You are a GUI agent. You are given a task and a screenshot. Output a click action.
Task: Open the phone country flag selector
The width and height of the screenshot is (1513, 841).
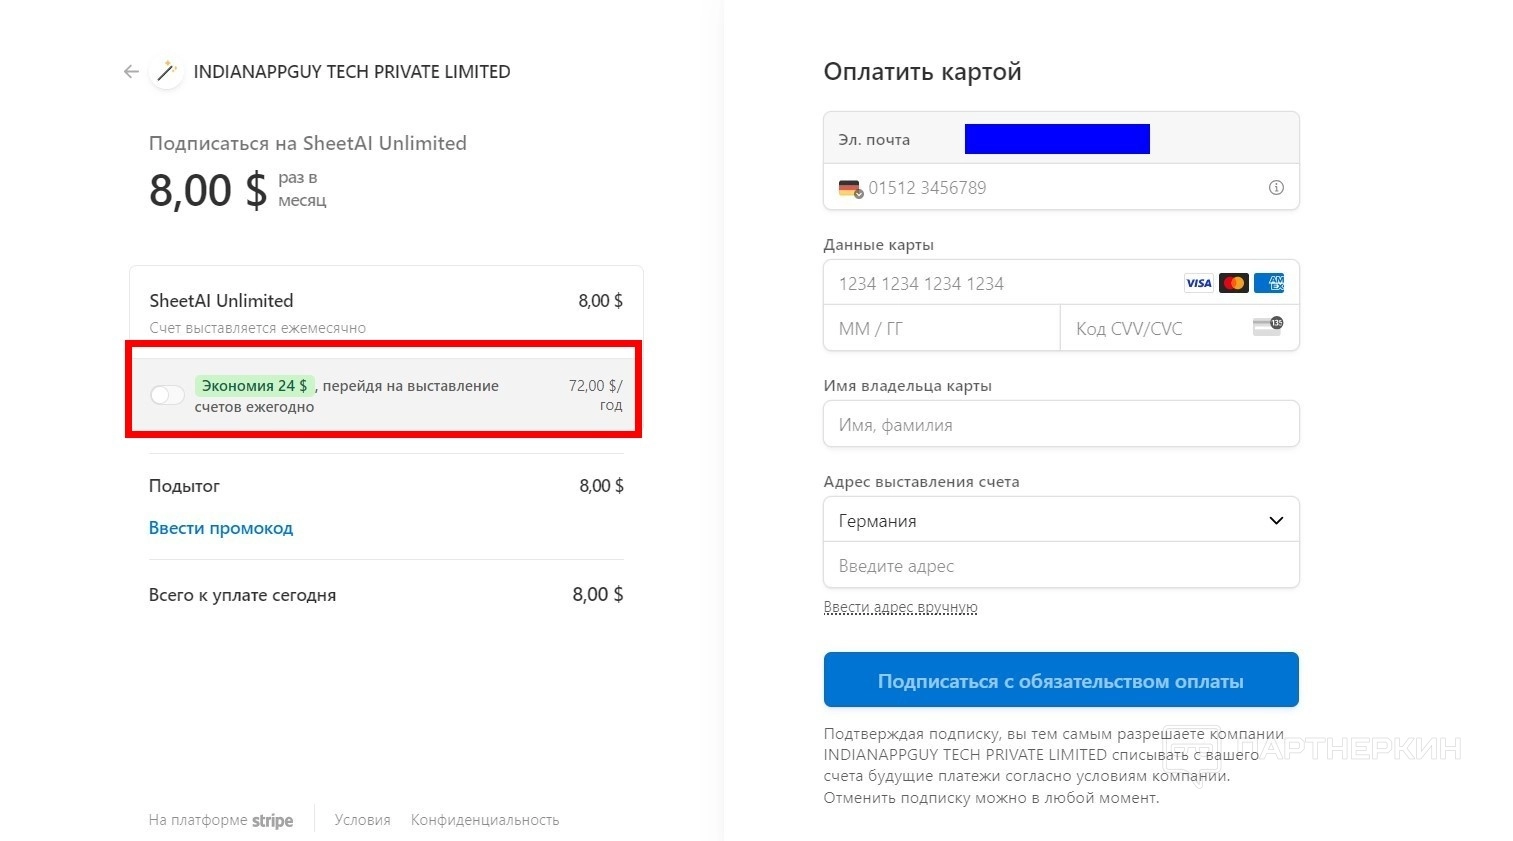click(x=850, y=188)
